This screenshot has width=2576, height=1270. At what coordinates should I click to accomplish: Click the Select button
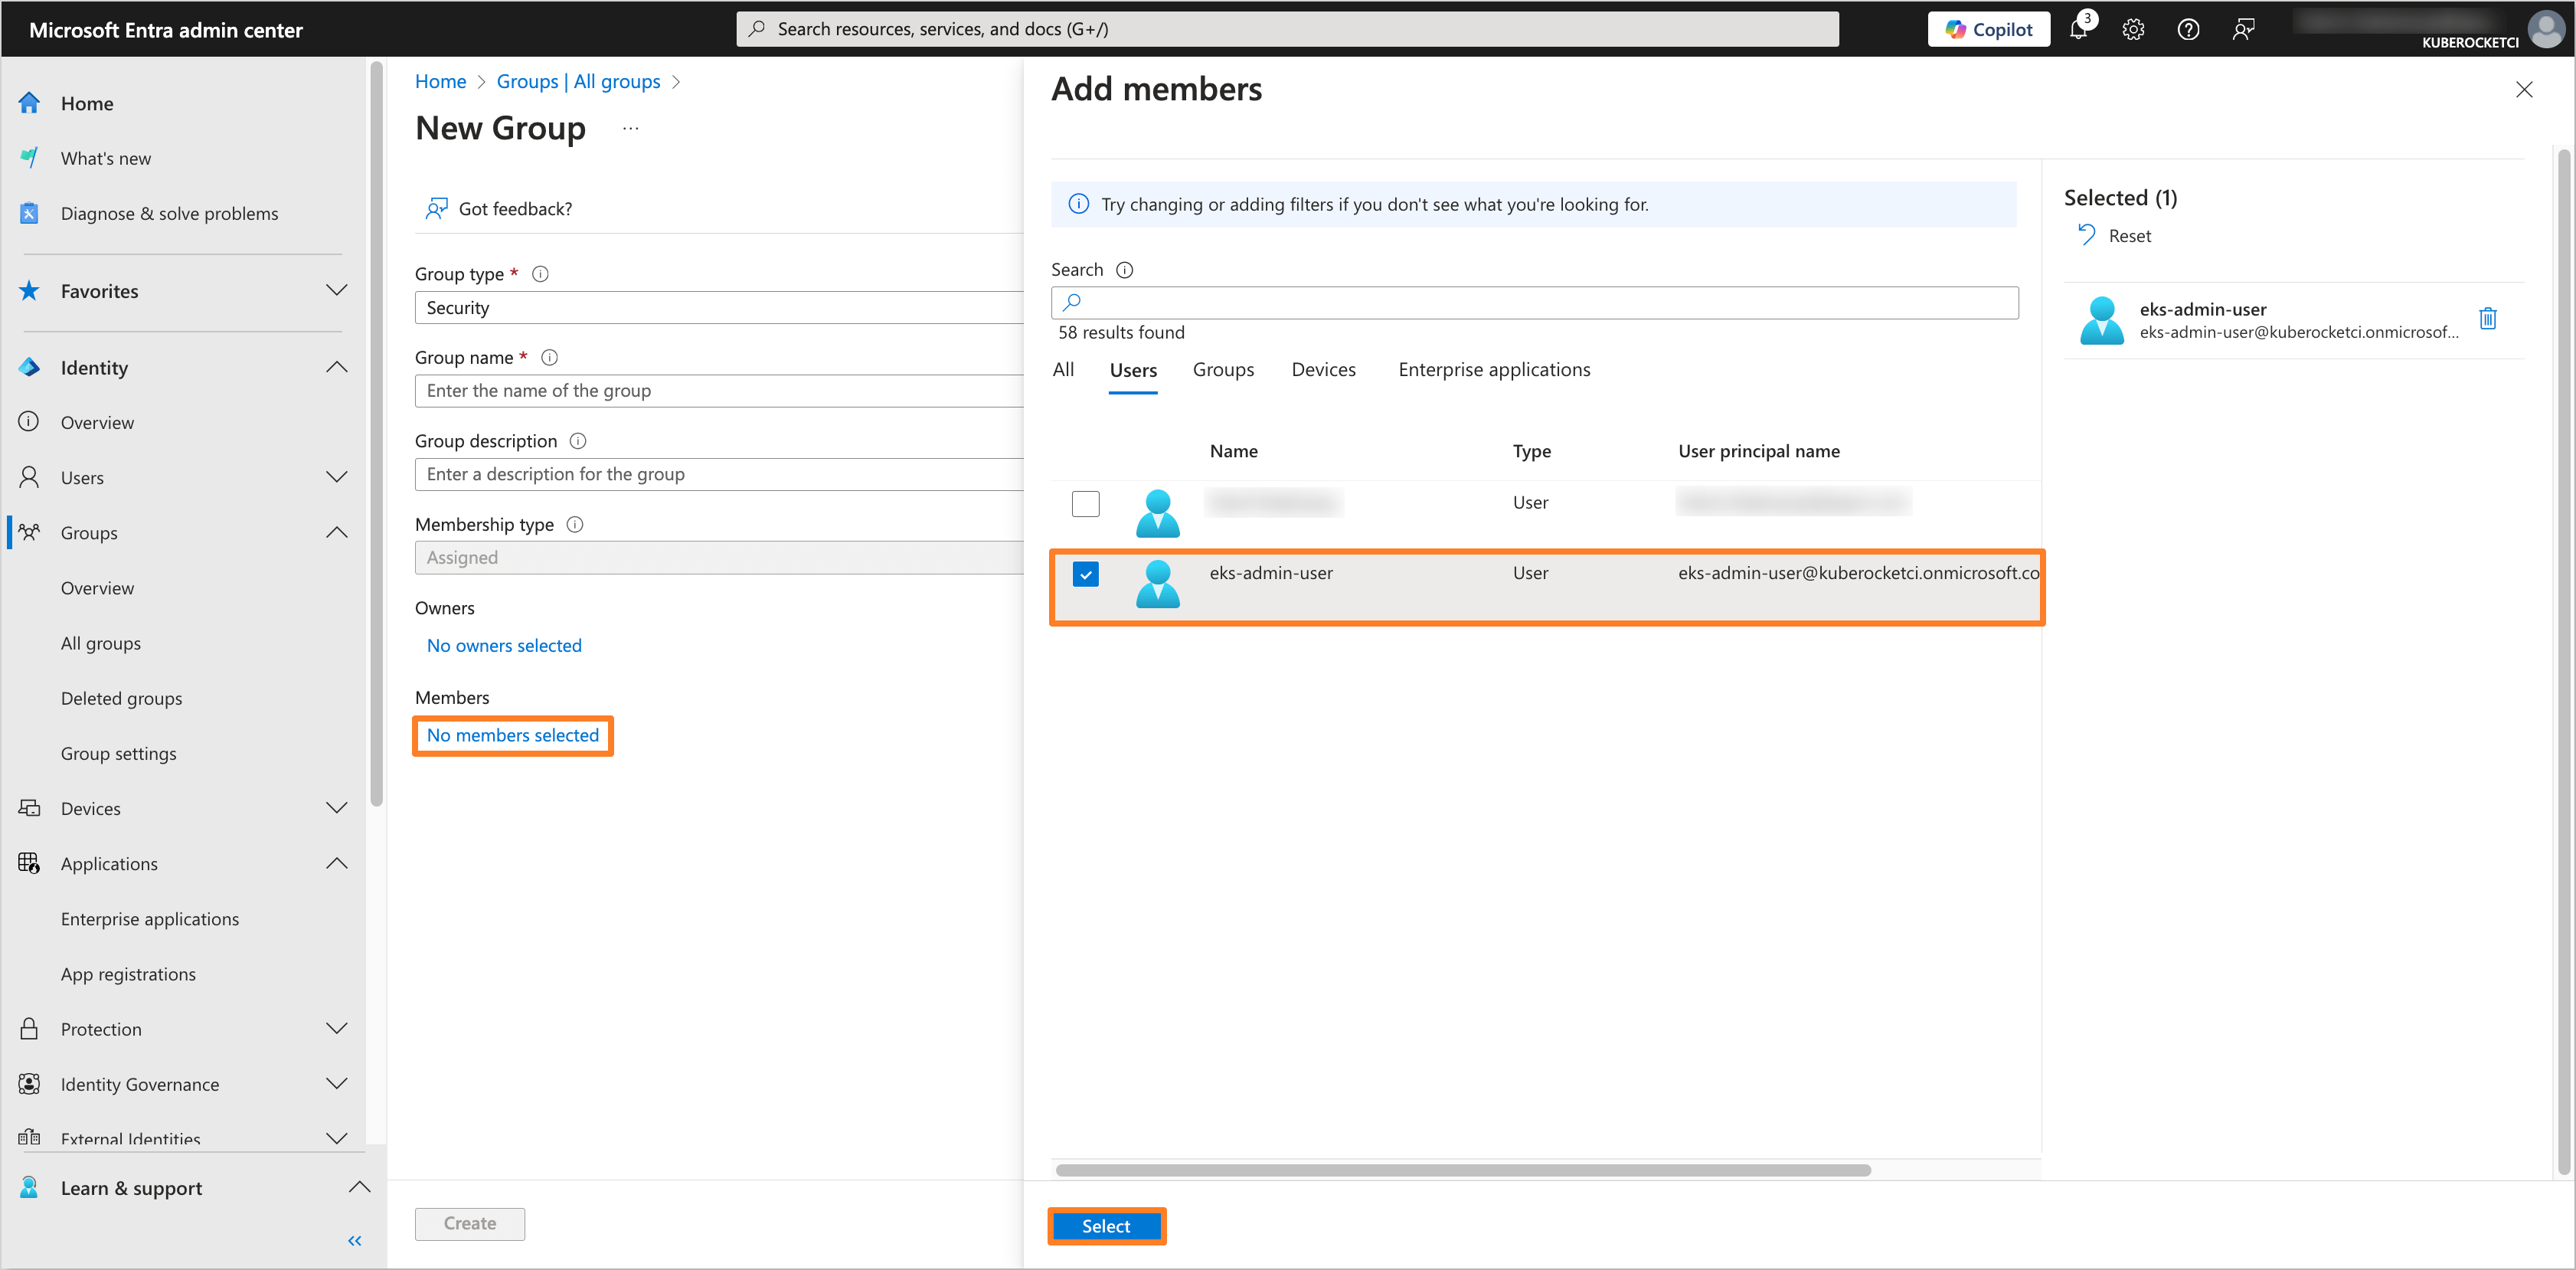[x=1104, y=1224]
